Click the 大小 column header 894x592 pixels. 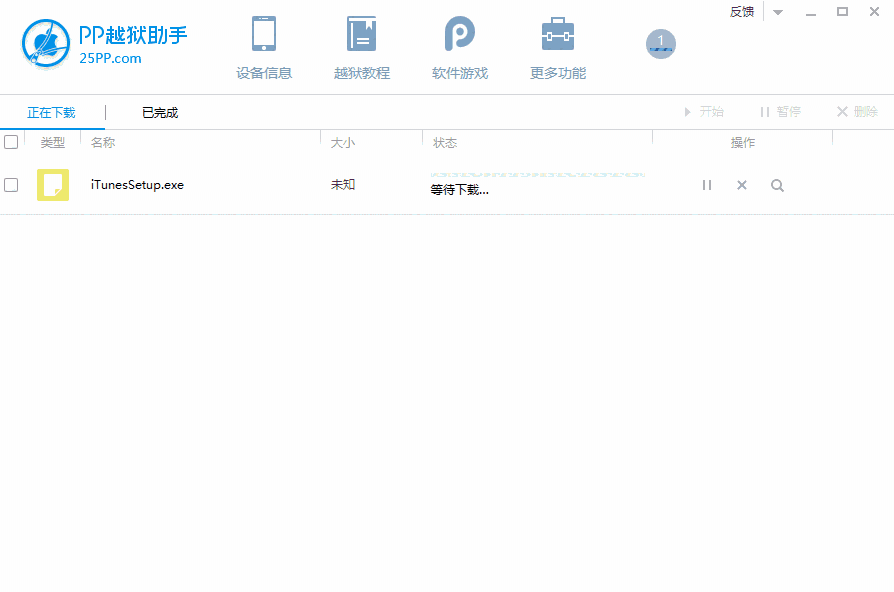tap(343, 141)
